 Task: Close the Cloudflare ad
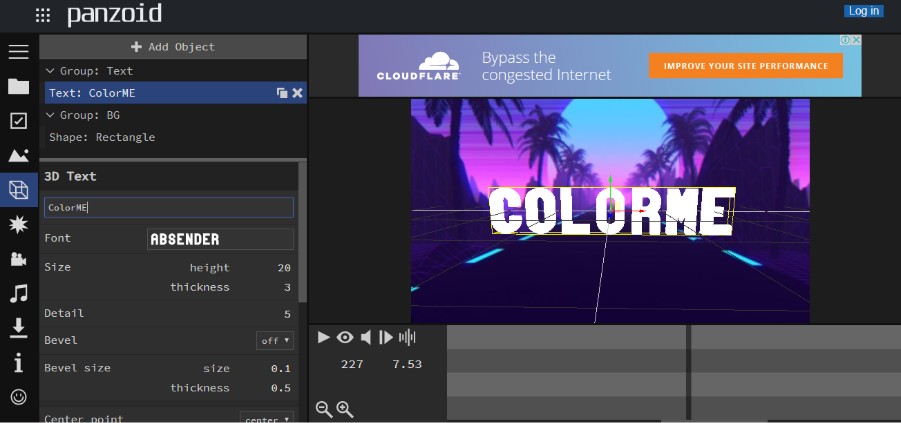coord(856,40)
